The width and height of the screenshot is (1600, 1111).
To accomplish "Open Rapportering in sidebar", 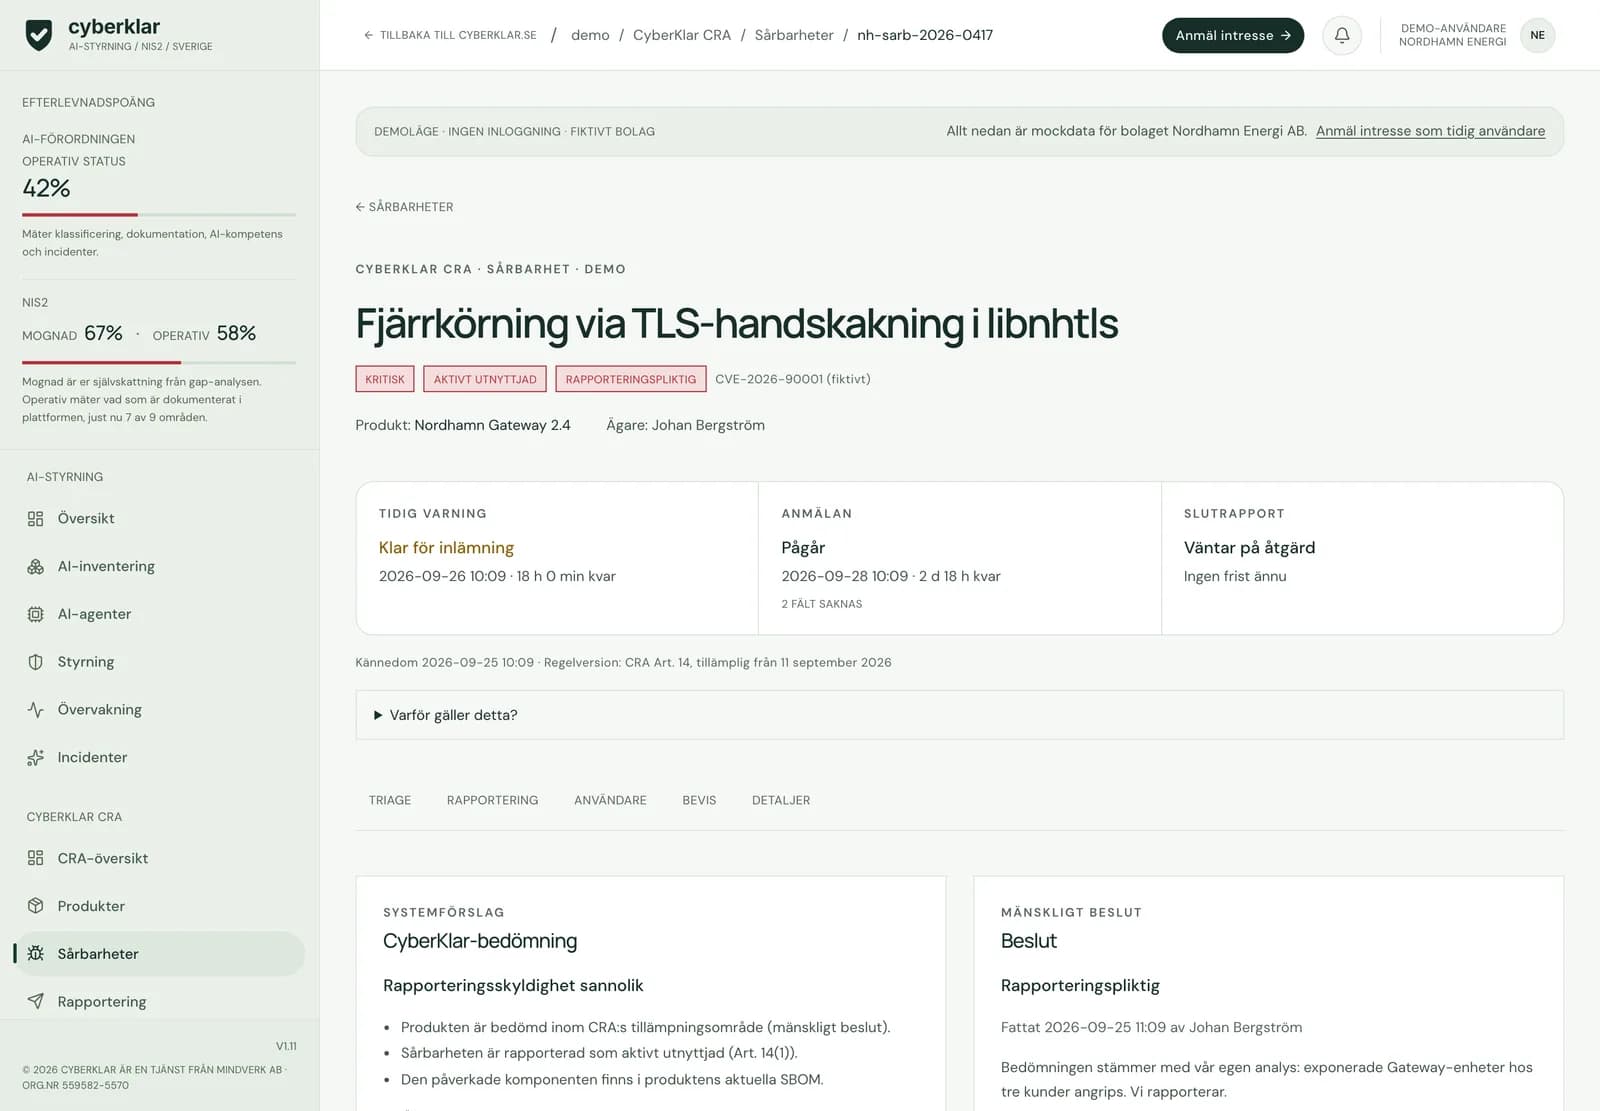I will (x=160, y=1001).
